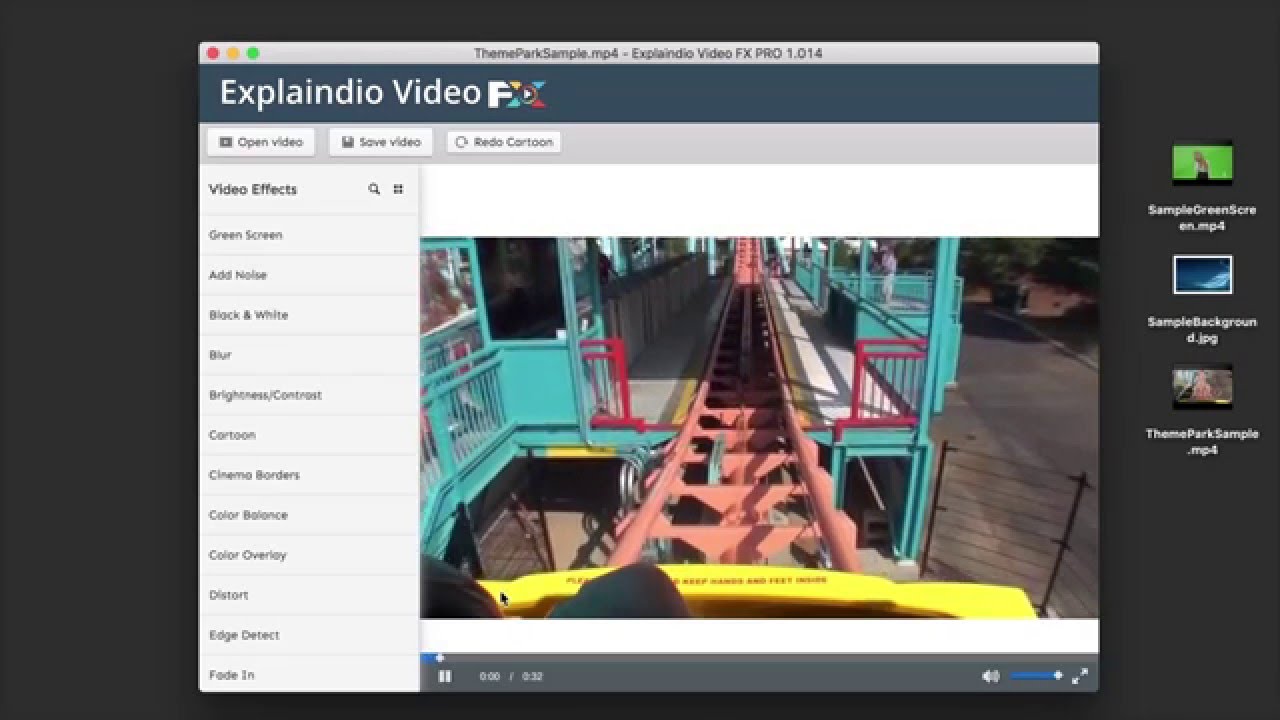Click the Save video button

pos(381,142)
